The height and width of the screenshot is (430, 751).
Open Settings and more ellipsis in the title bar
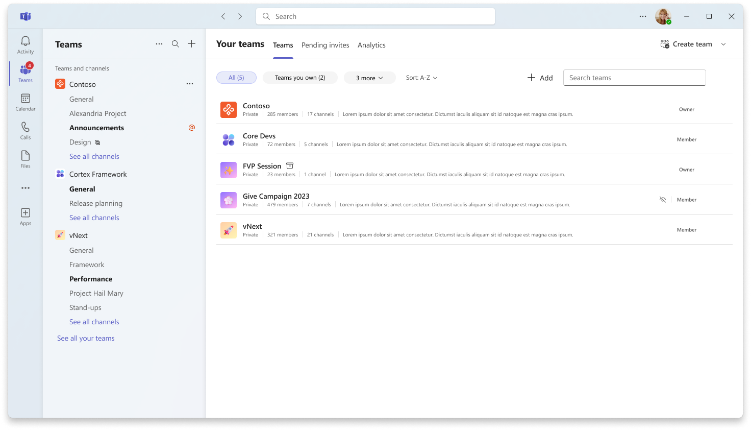[643, 16]
